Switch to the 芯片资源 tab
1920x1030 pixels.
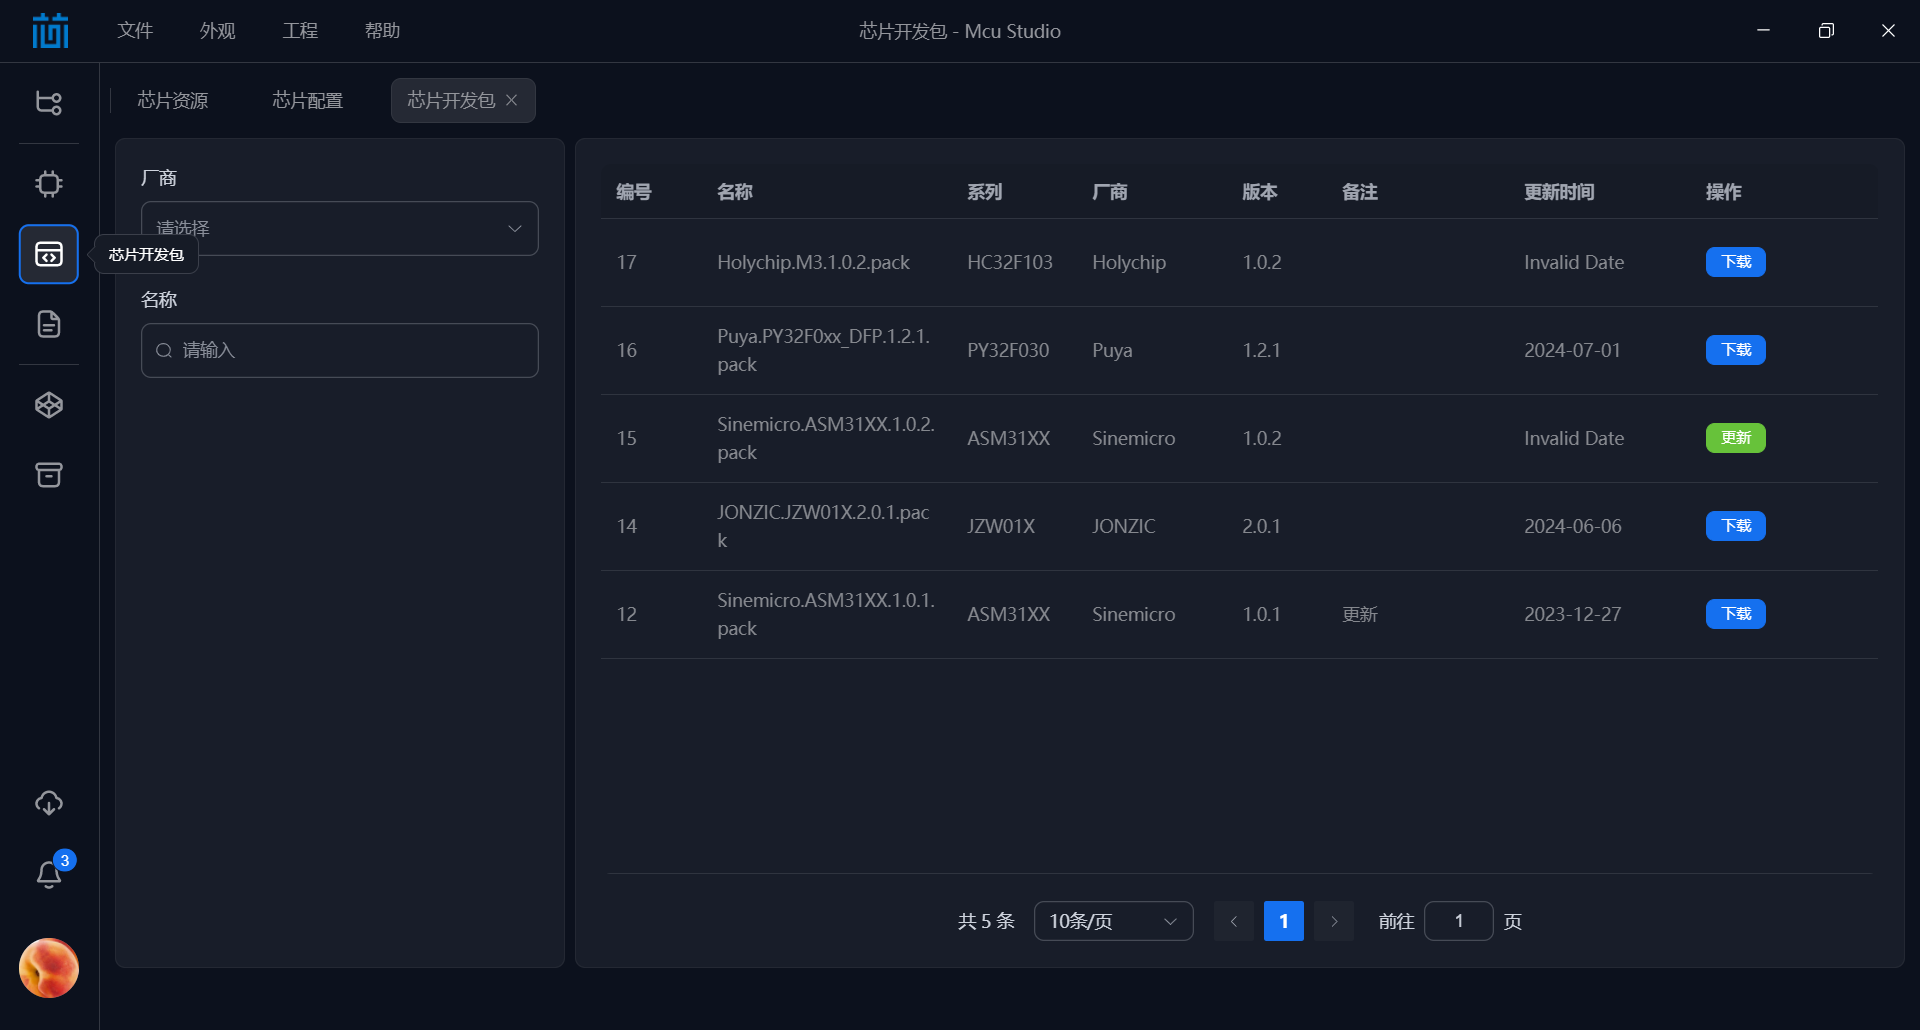(172, 100)
